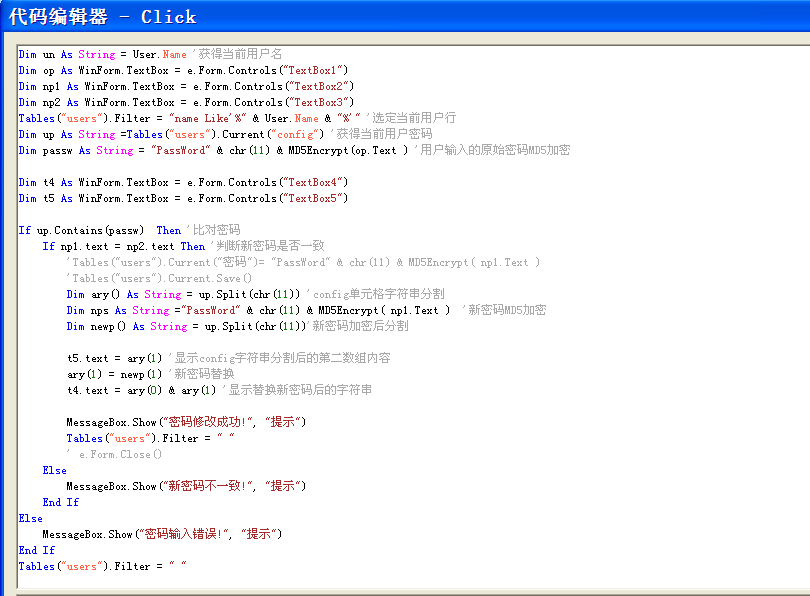Click the line with Controls("TextBox1")

[x=183, y=70]
